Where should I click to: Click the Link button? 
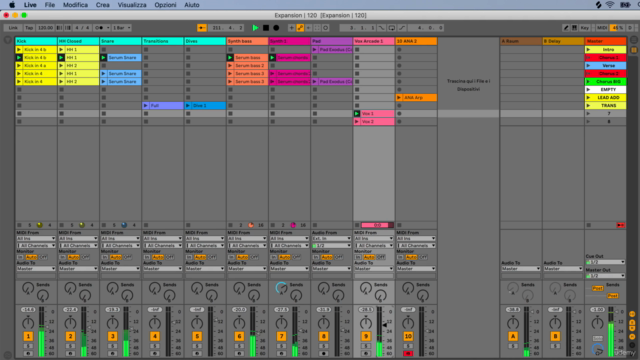pyautogui.click(x=13, y=28)
